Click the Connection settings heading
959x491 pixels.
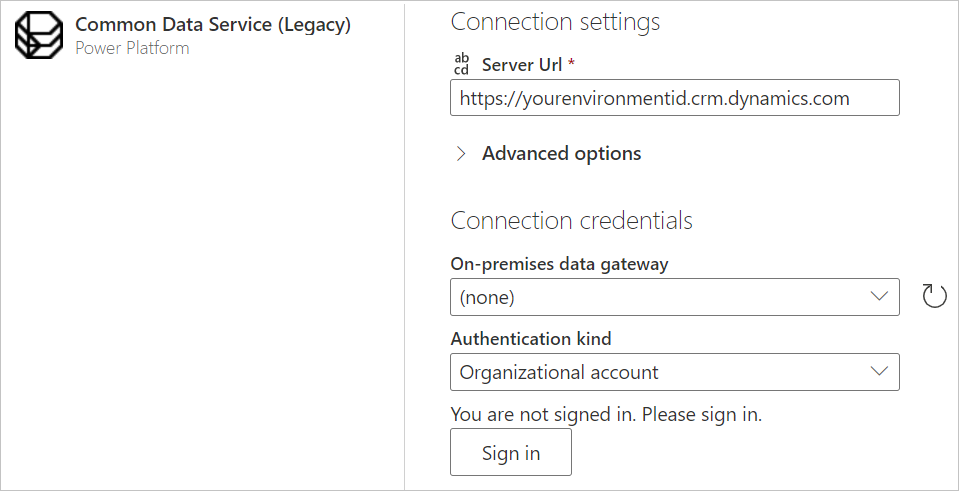pos(555,21)
